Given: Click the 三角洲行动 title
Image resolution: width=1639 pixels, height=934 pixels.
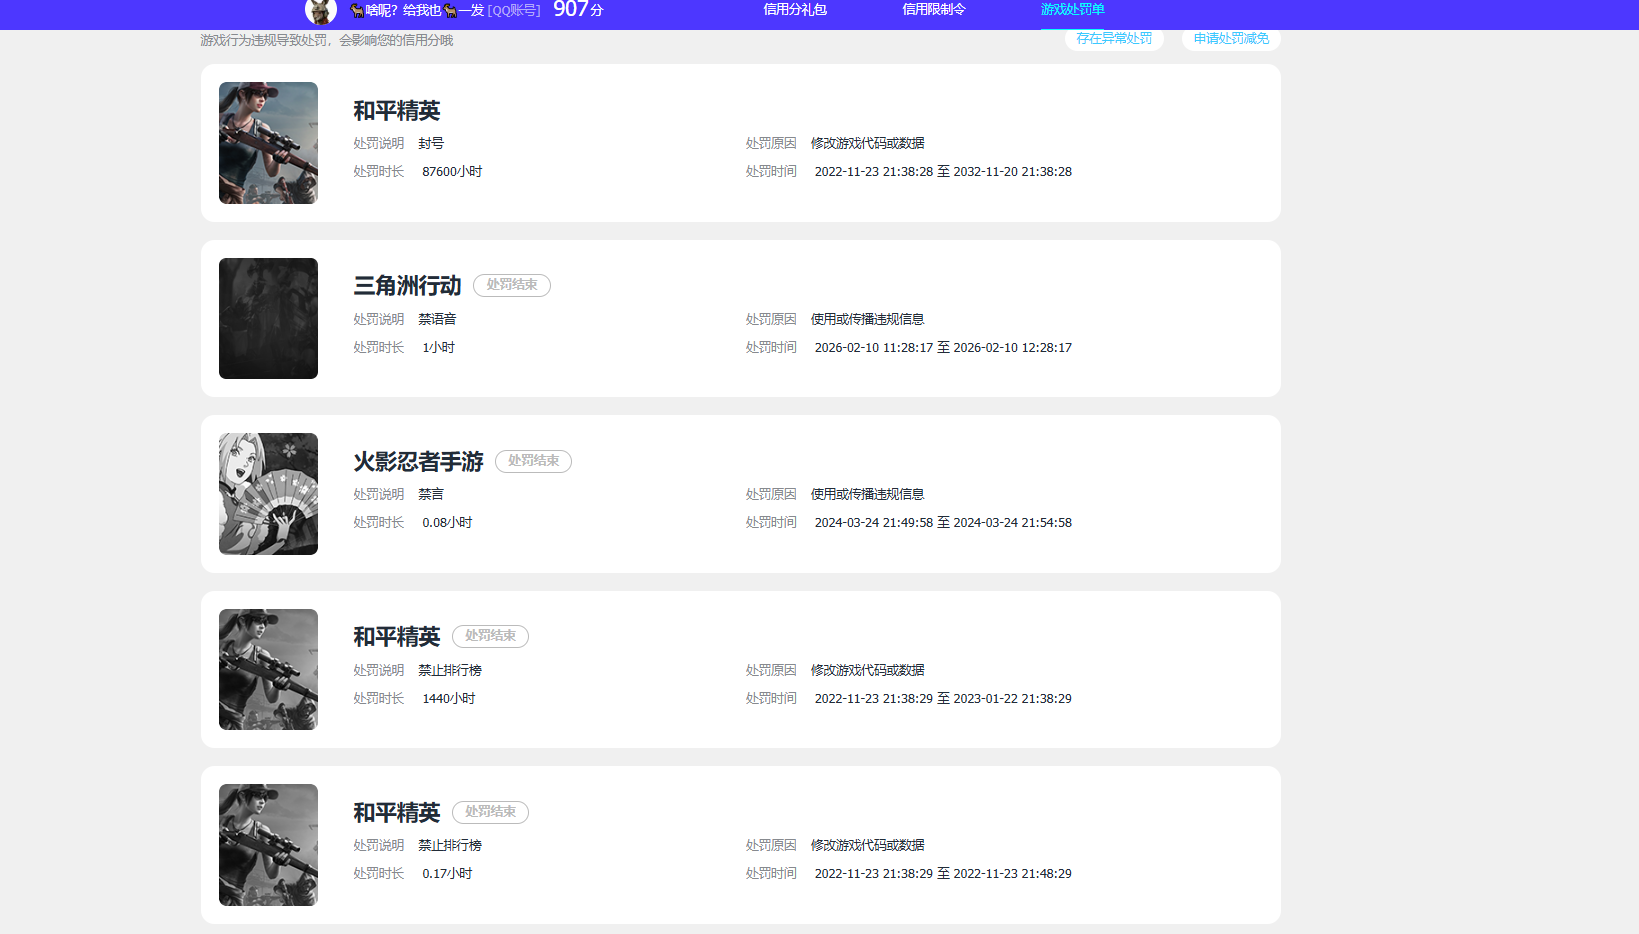Looking at the screenshot, I should 407,286.
